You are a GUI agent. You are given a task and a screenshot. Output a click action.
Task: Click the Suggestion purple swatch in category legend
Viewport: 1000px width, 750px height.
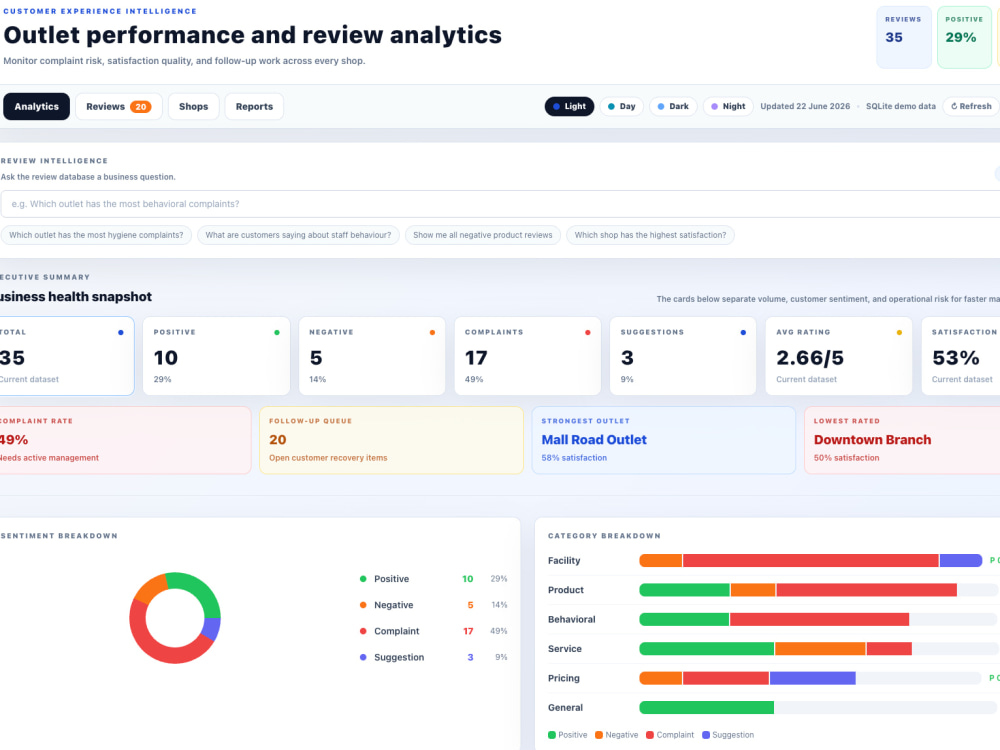705,735
